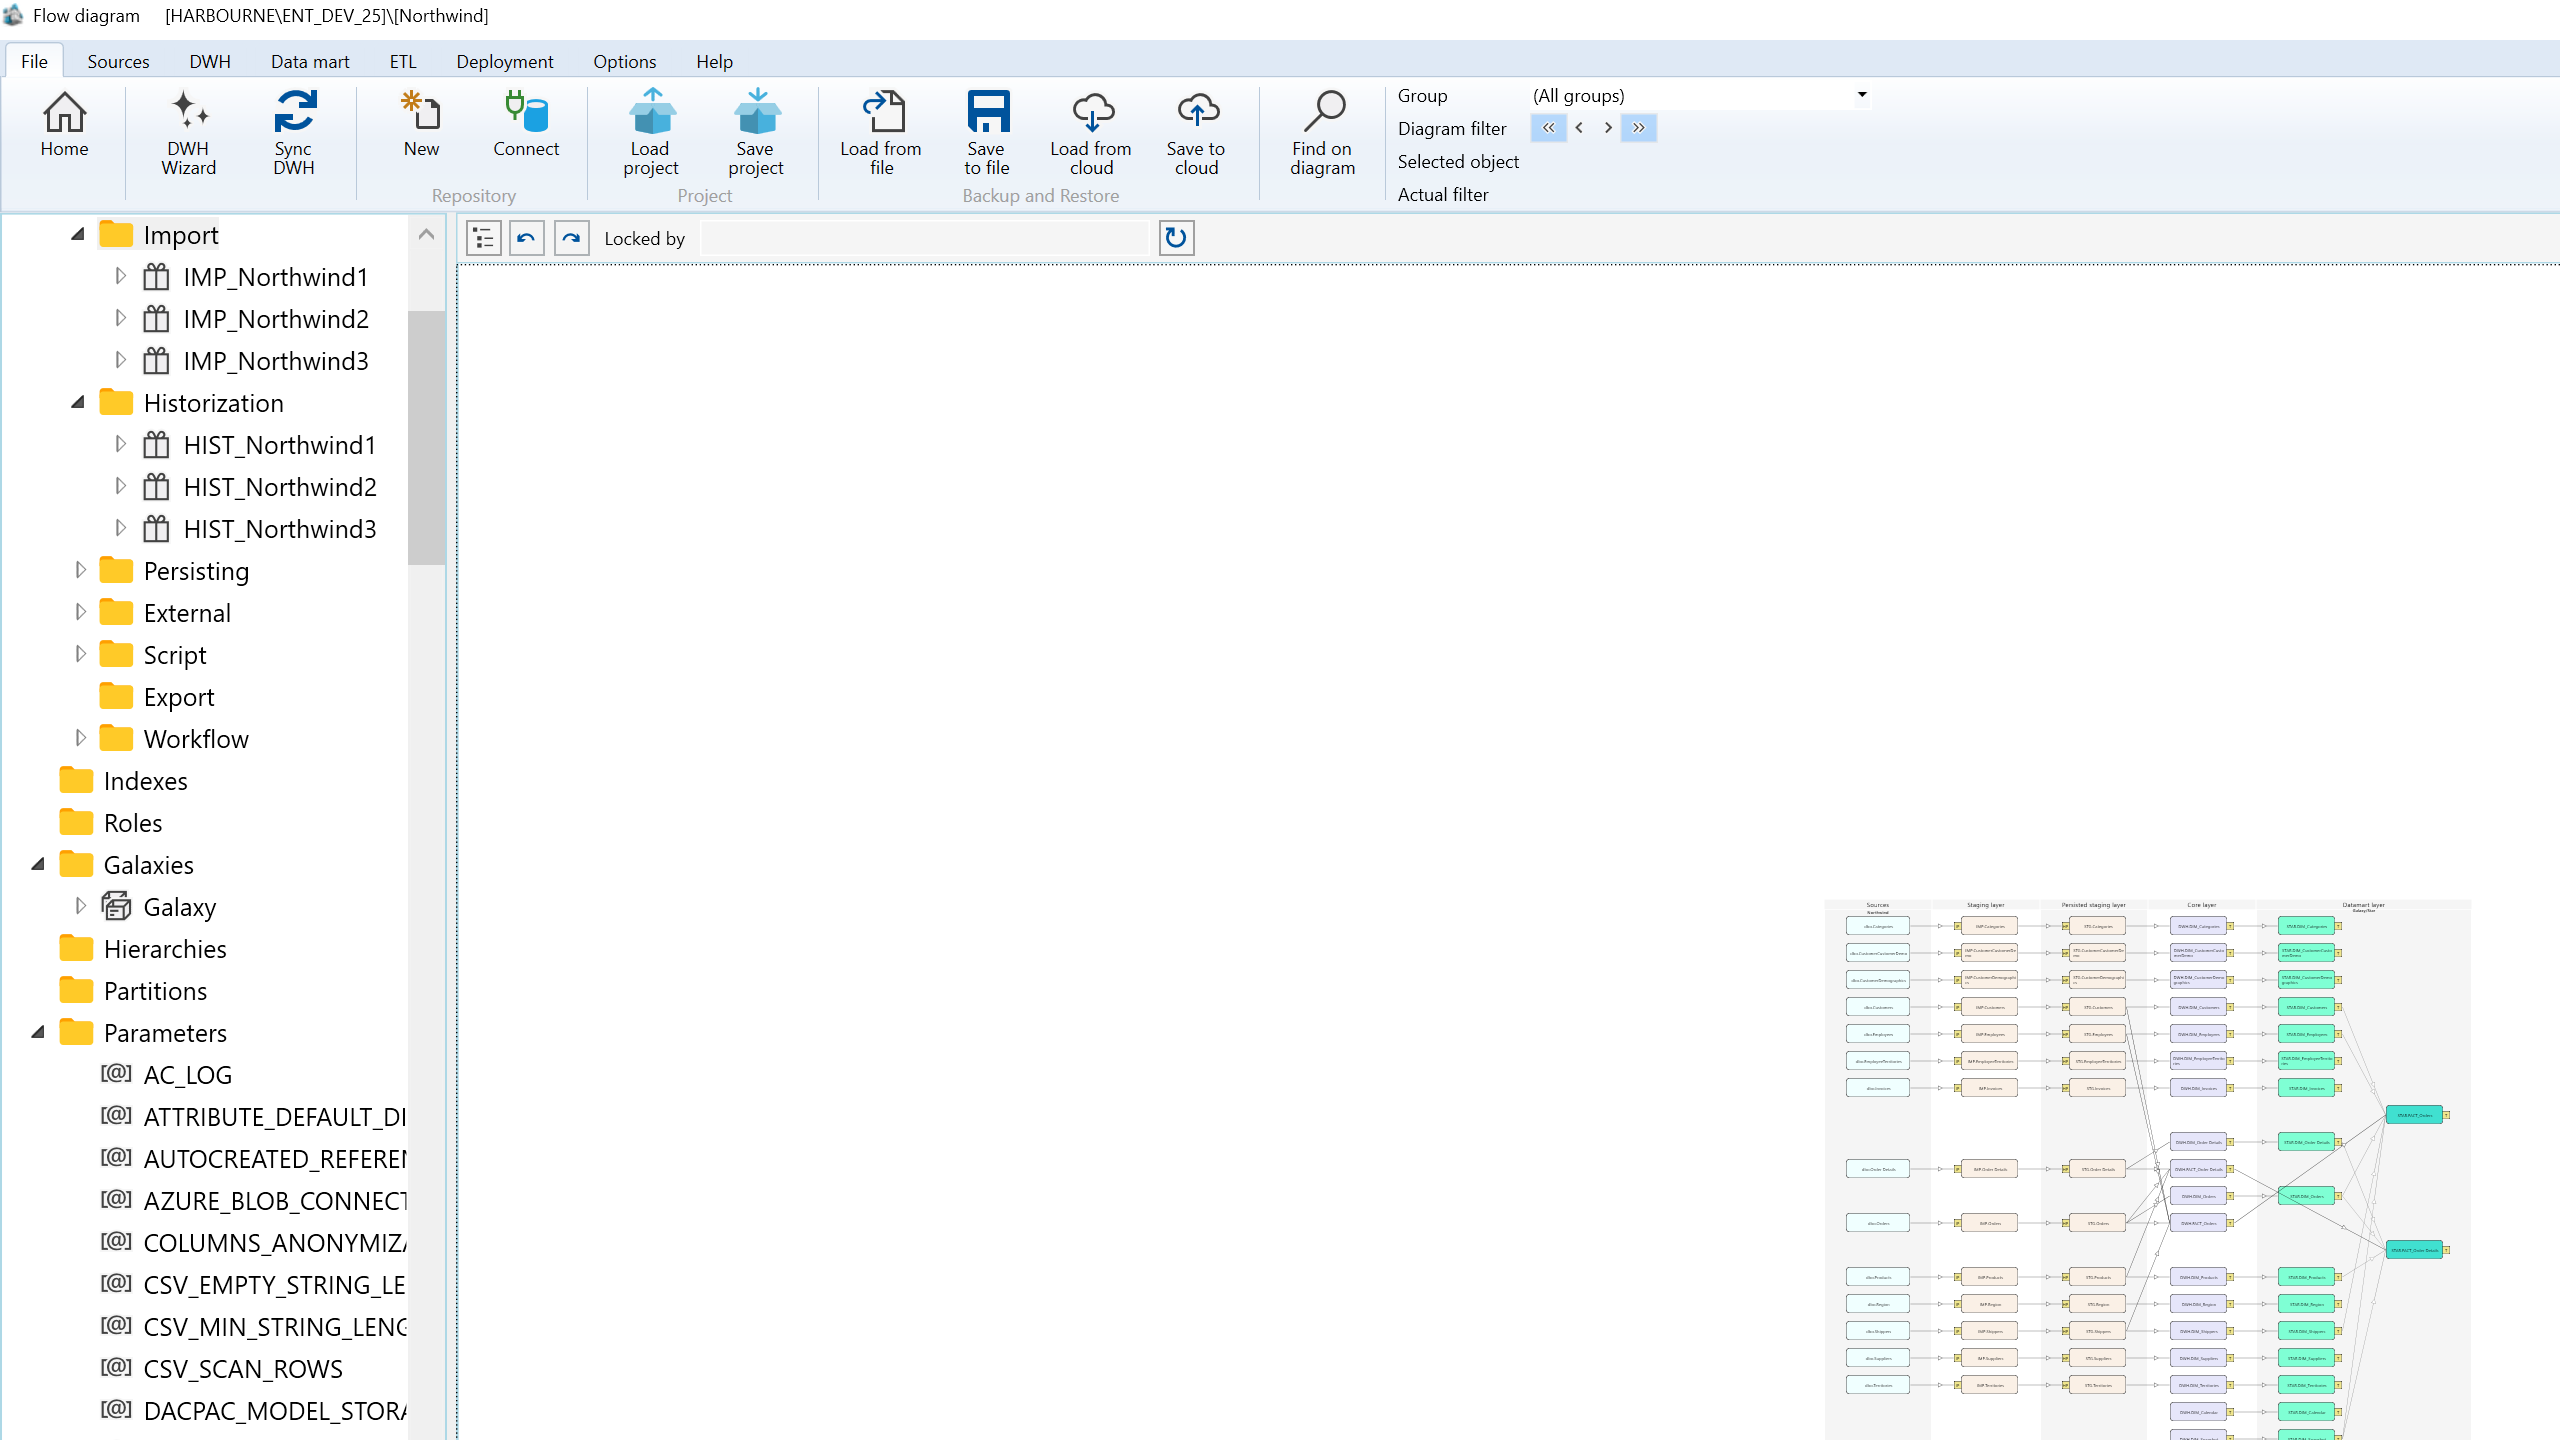
Task: Click the Home ribbon icon
Action: click(64, 124)
